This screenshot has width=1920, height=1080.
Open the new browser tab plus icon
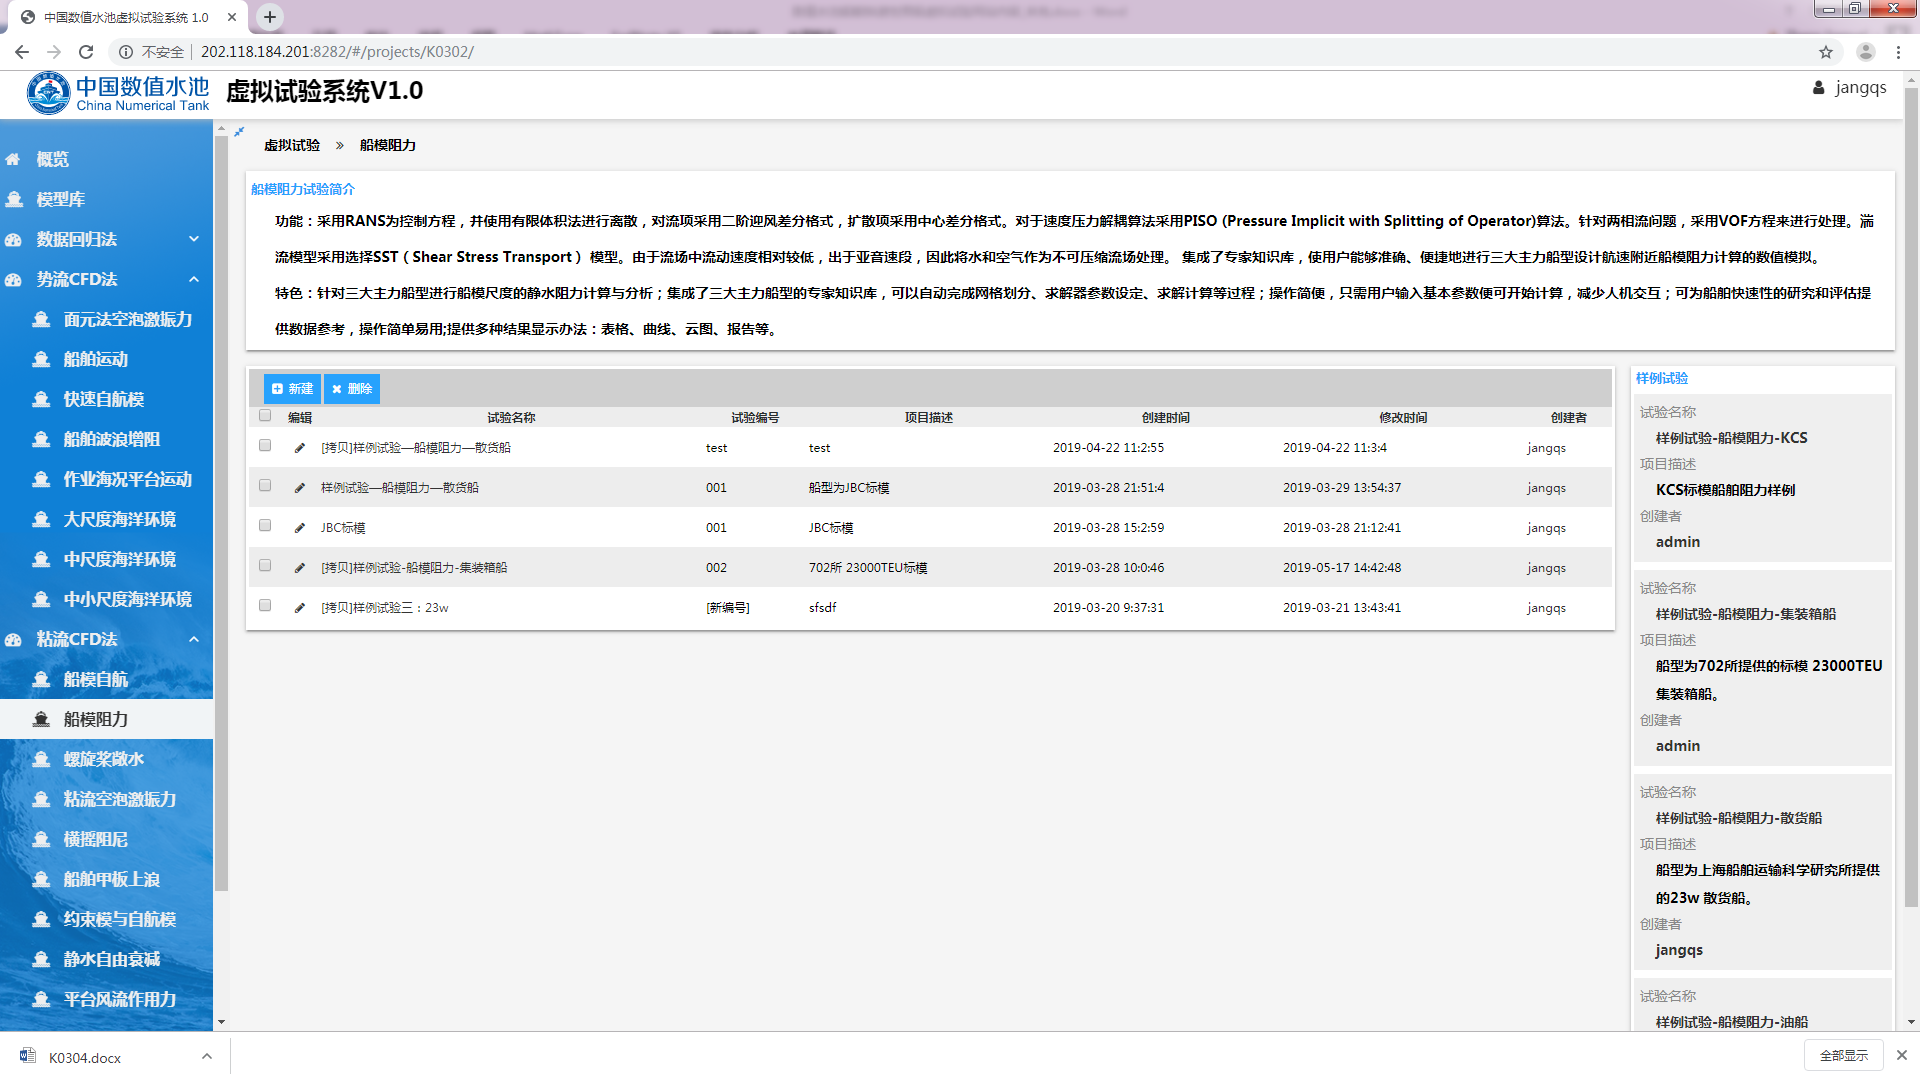(270, 17)
